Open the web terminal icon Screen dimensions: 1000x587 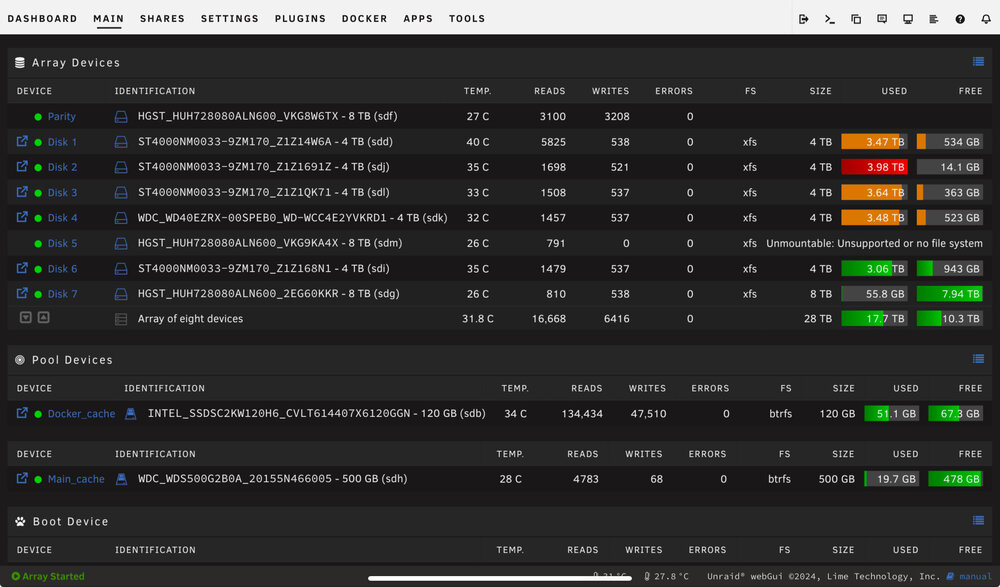830,19
